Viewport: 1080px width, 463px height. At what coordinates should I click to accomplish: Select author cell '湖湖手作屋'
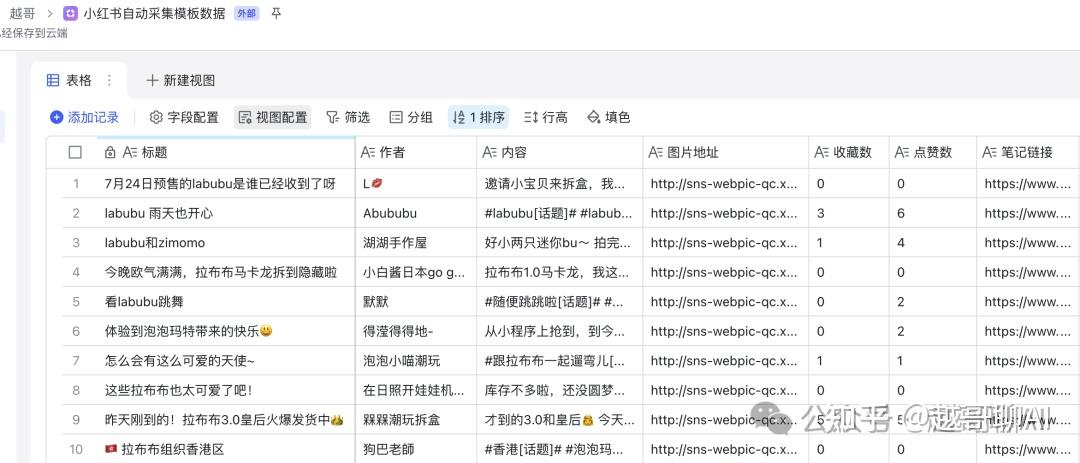[x=416, y=243]
